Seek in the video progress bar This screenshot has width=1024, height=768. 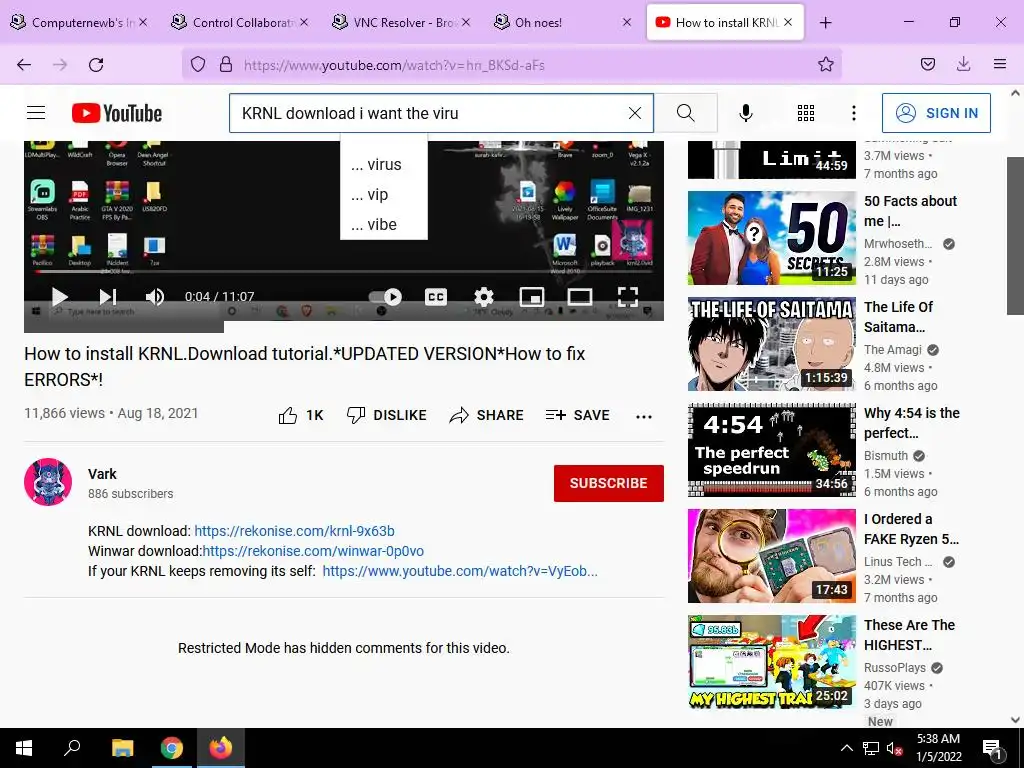[x=344, y=272]
